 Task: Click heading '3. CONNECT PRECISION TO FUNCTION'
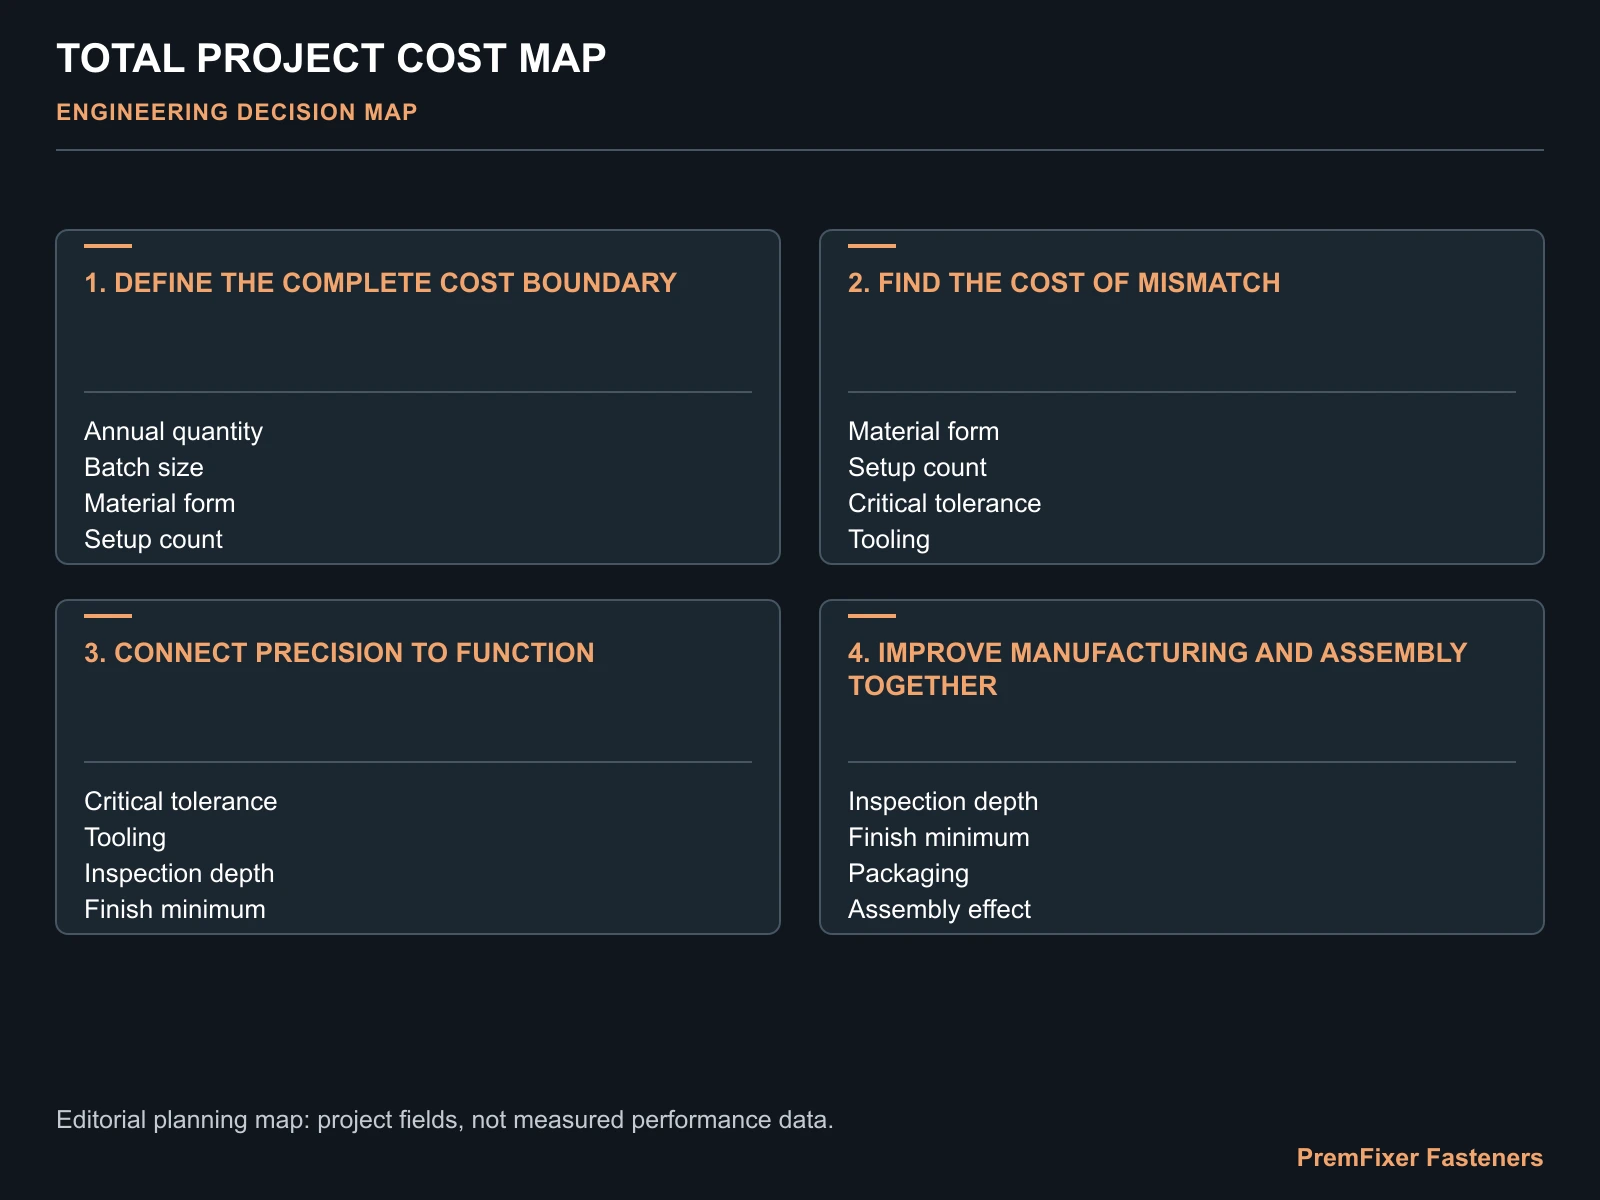(x=339, y=653)
